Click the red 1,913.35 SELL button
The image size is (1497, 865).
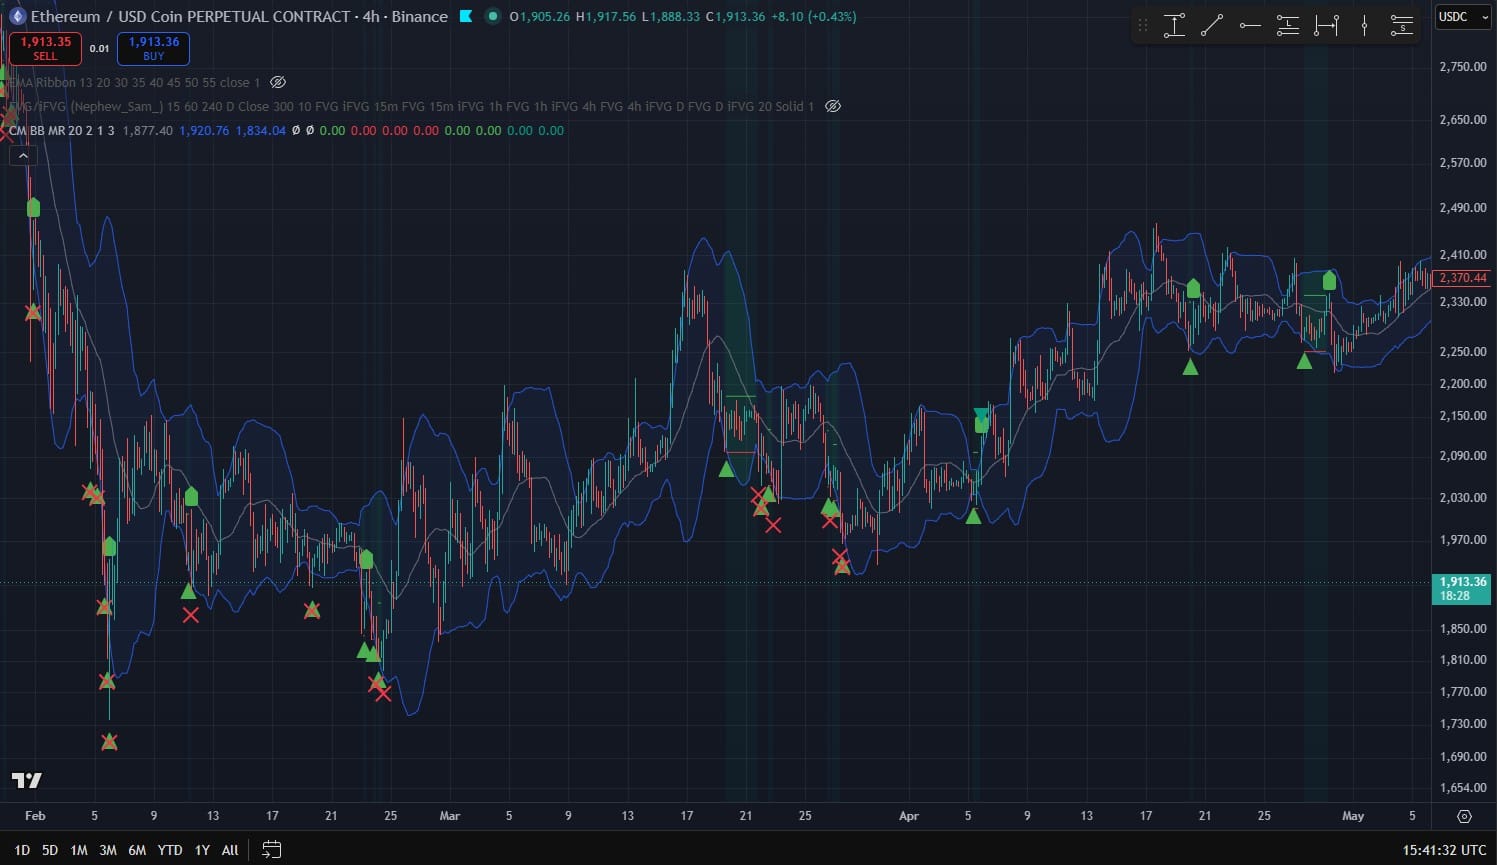pos(45,48)
